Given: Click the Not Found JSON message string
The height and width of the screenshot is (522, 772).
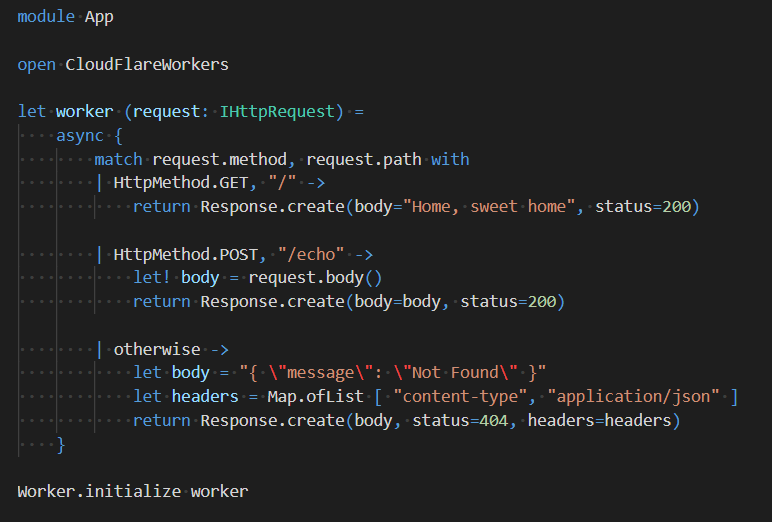Looking at the screenshot, I should pos(392,373).
